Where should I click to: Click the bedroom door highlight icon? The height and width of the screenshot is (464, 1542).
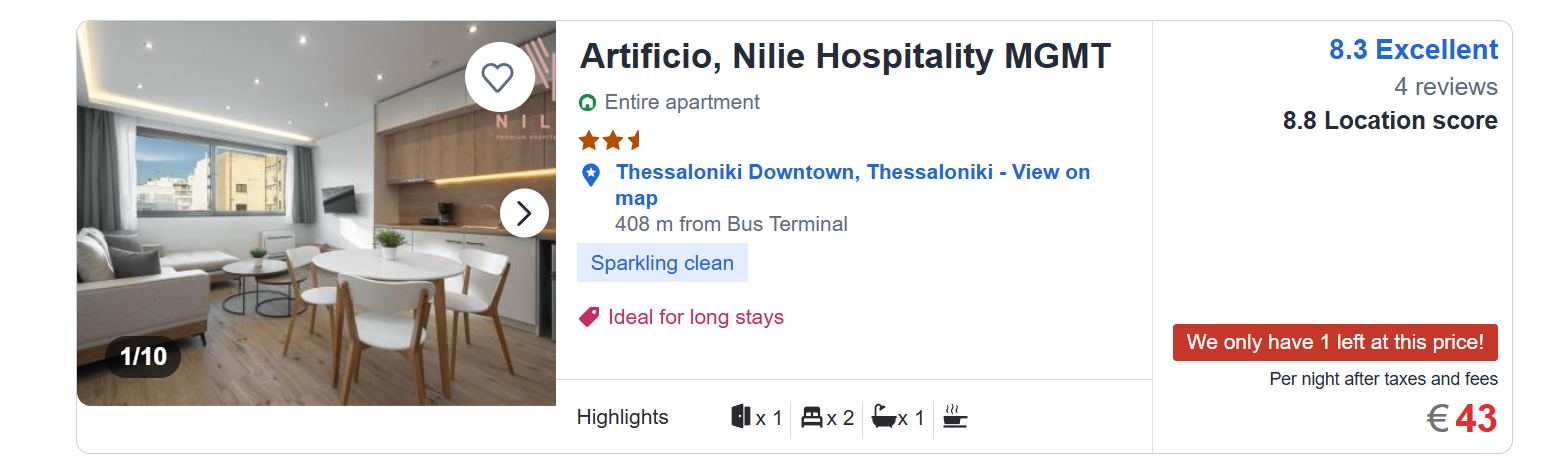click(x=741, y=416)
